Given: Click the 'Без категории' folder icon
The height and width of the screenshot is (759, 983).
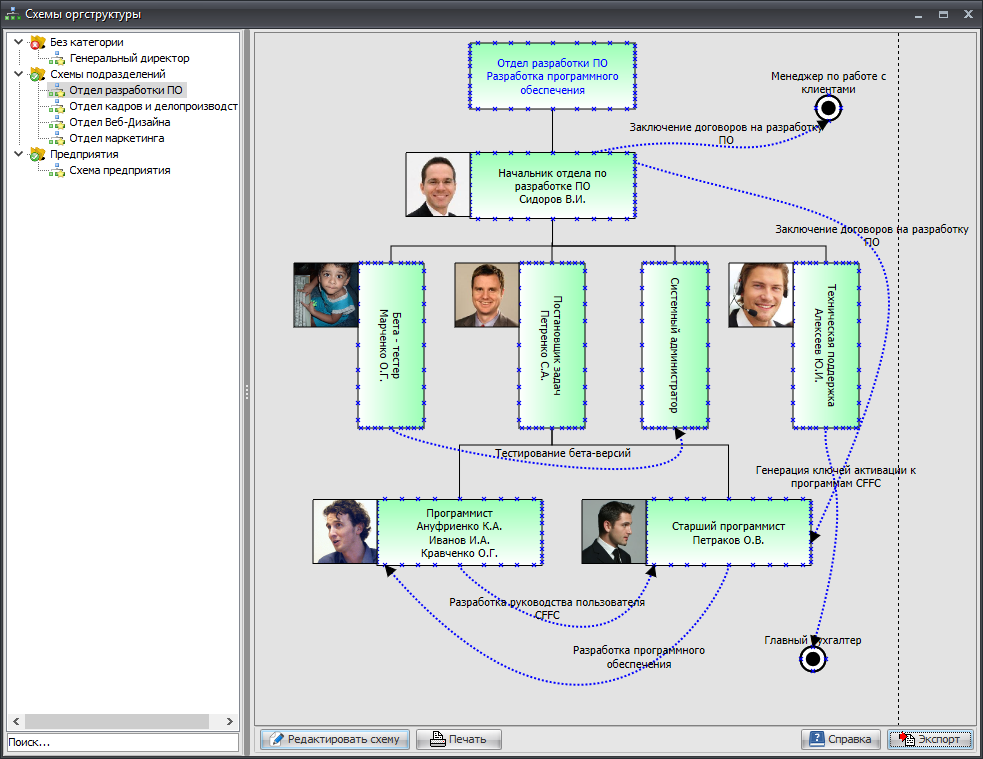Looking at the screenshot, I should pos(38,42).
